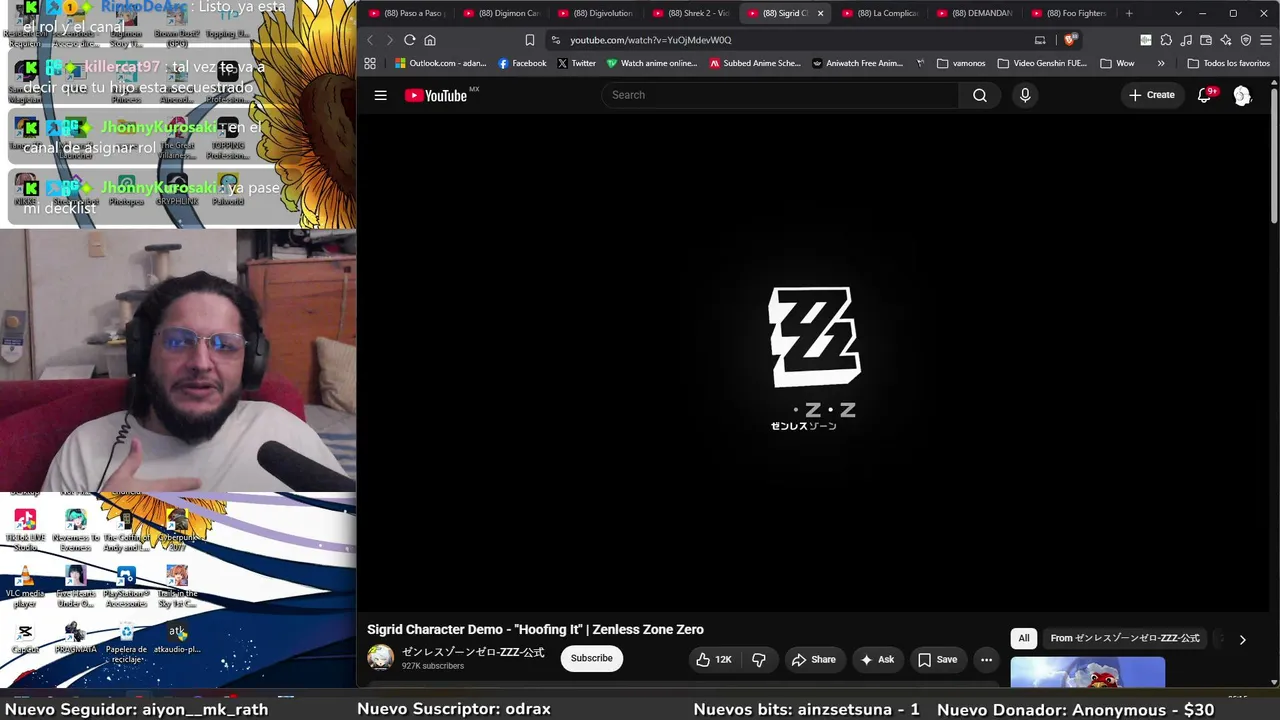Open the Aniwatch Free Anime bookmark

coord(858,63)
